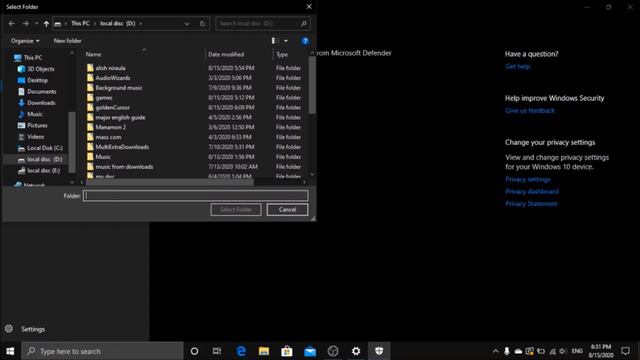This screenshot has height=360, width=640.
Task: Select the Background music folder
Action: [x=119, y=88]
